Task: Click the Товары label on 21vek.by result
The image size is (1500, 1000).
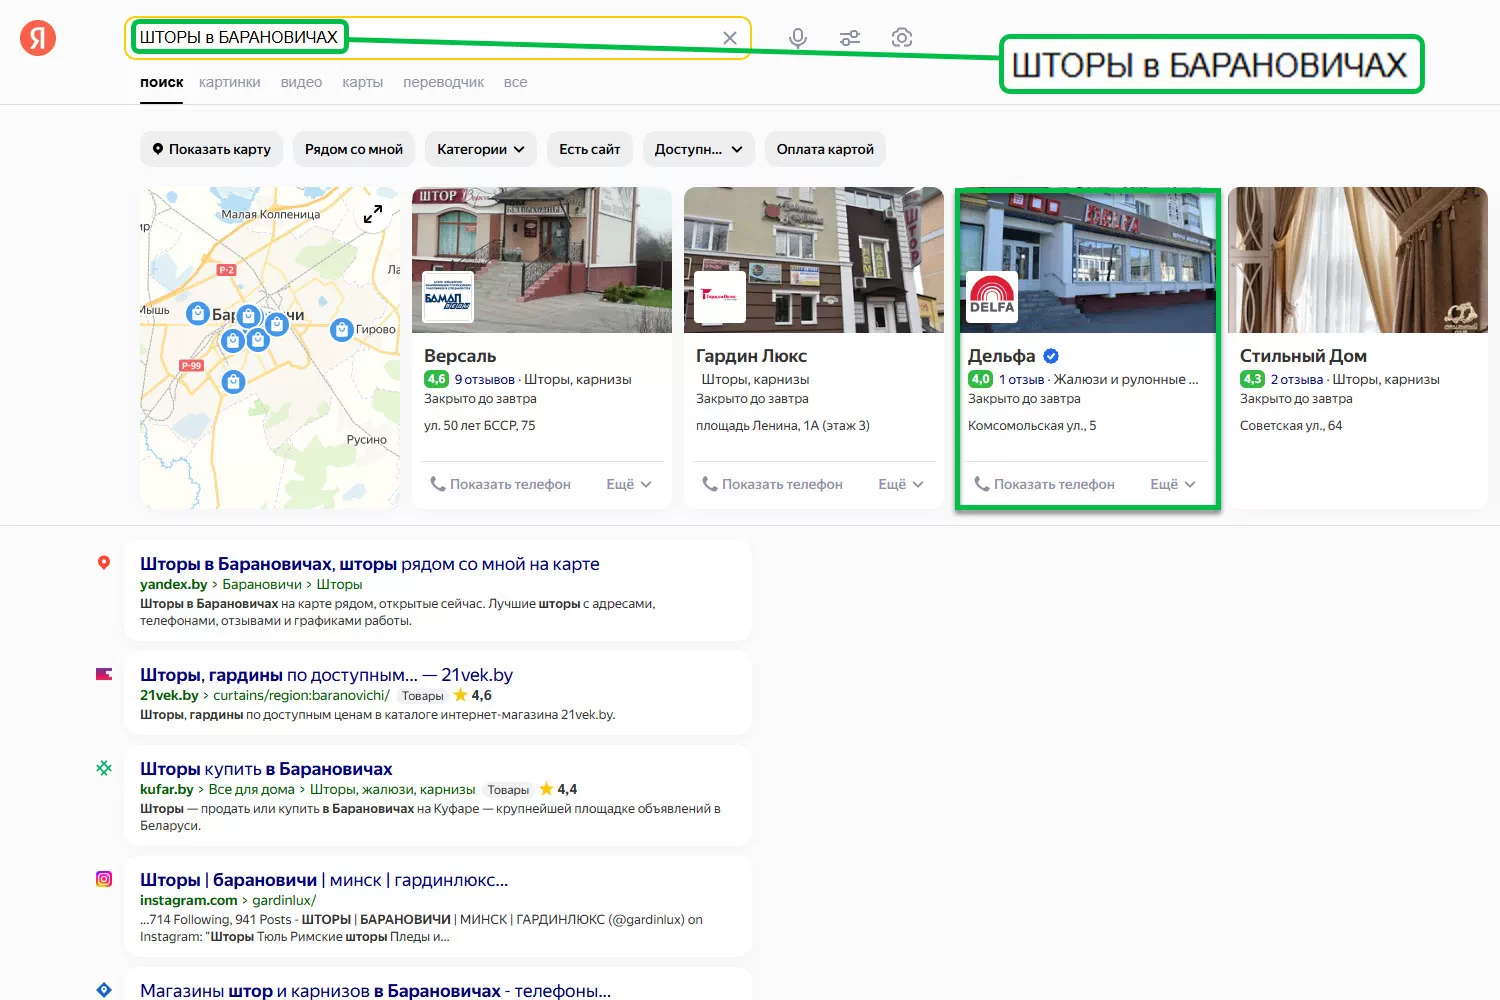Action: [x=422, y=696]
